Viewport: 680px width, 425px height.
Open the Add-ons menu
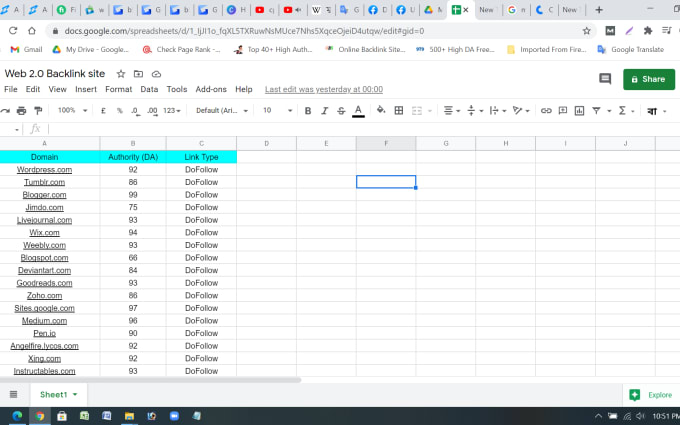click(x=211, y=89)
